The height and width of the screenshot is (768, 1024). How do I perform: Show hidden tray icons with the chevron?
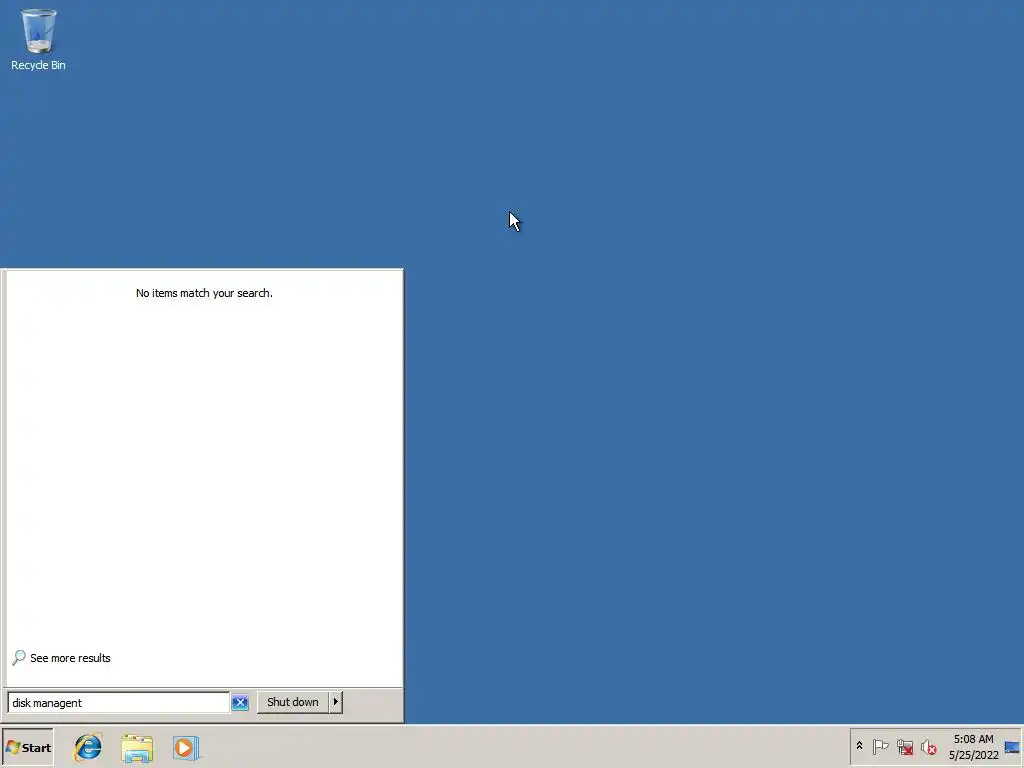(859, 746)
